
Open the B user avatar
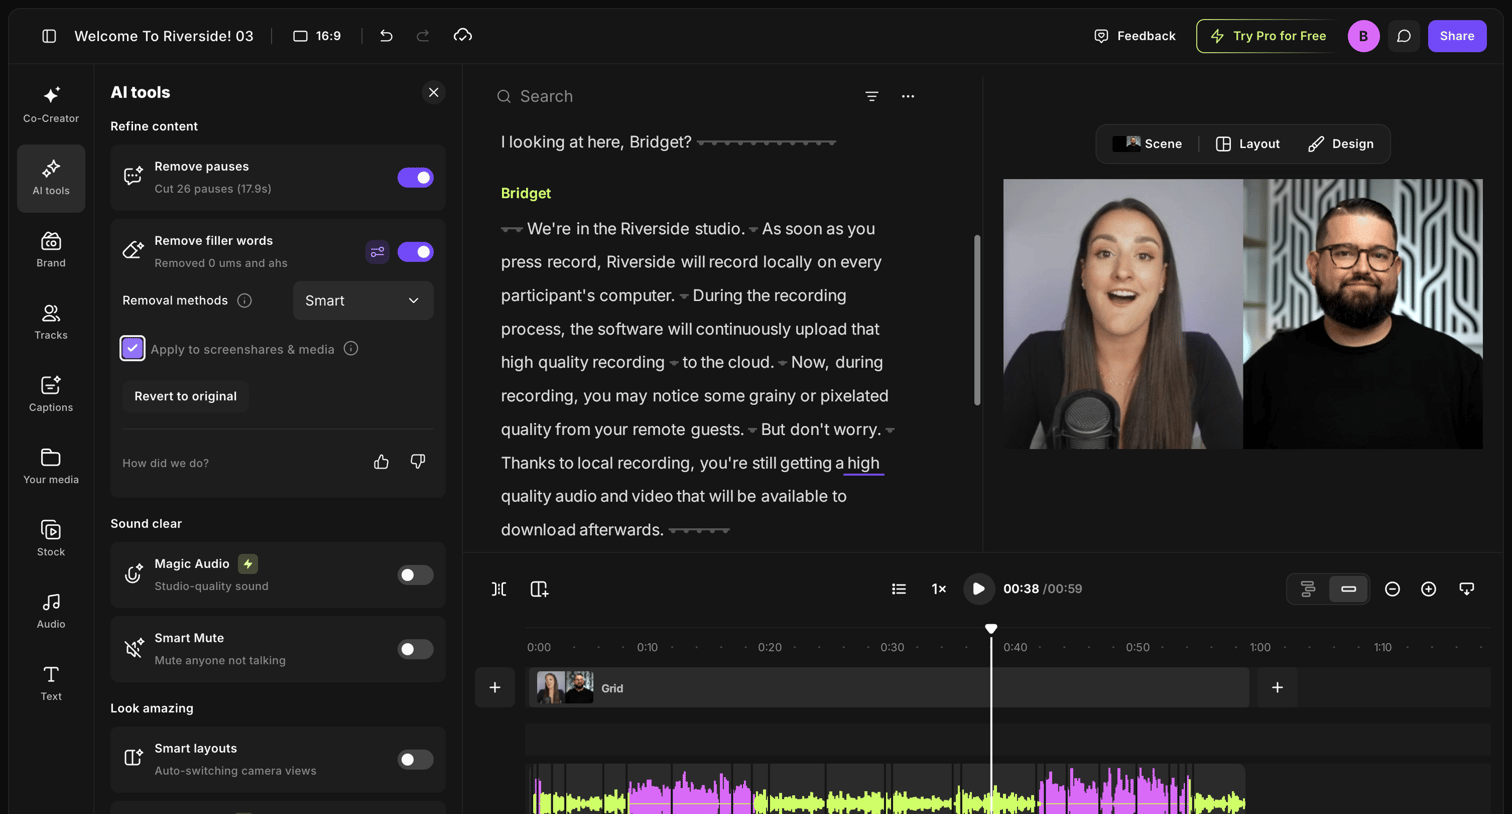(1363, 36)
